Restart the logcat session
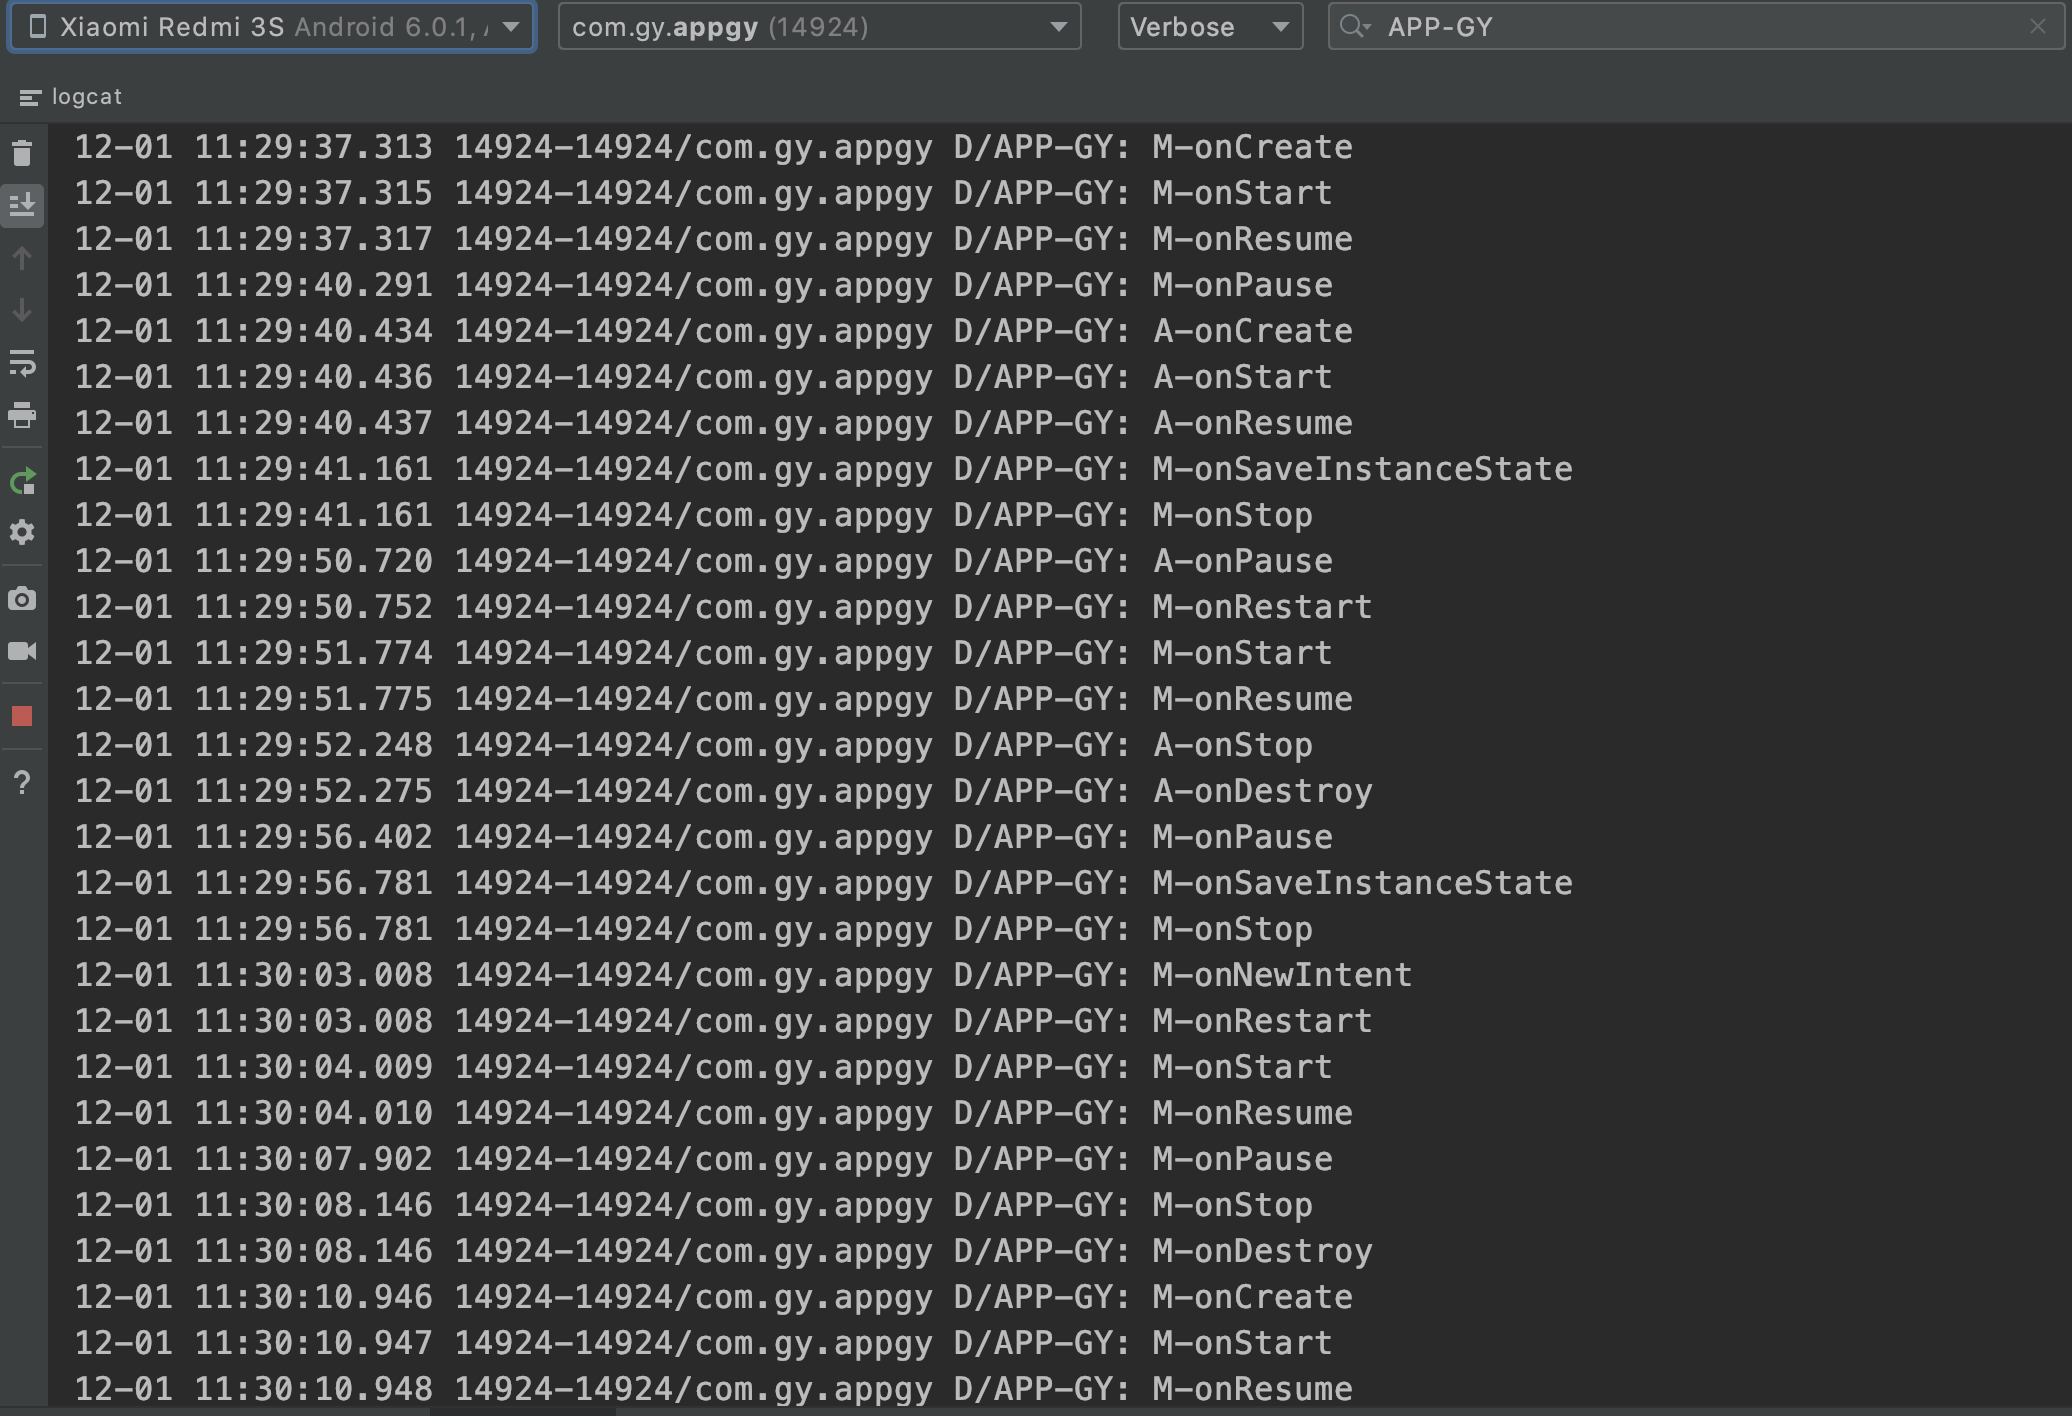This screenshot has width=2072, height=1416. [22, 483]
